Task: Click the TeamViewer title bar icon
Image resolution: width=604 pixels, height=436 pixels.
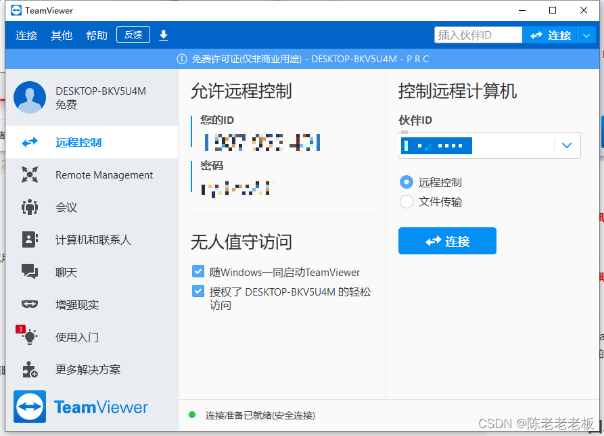Action: tap(17, 10)
